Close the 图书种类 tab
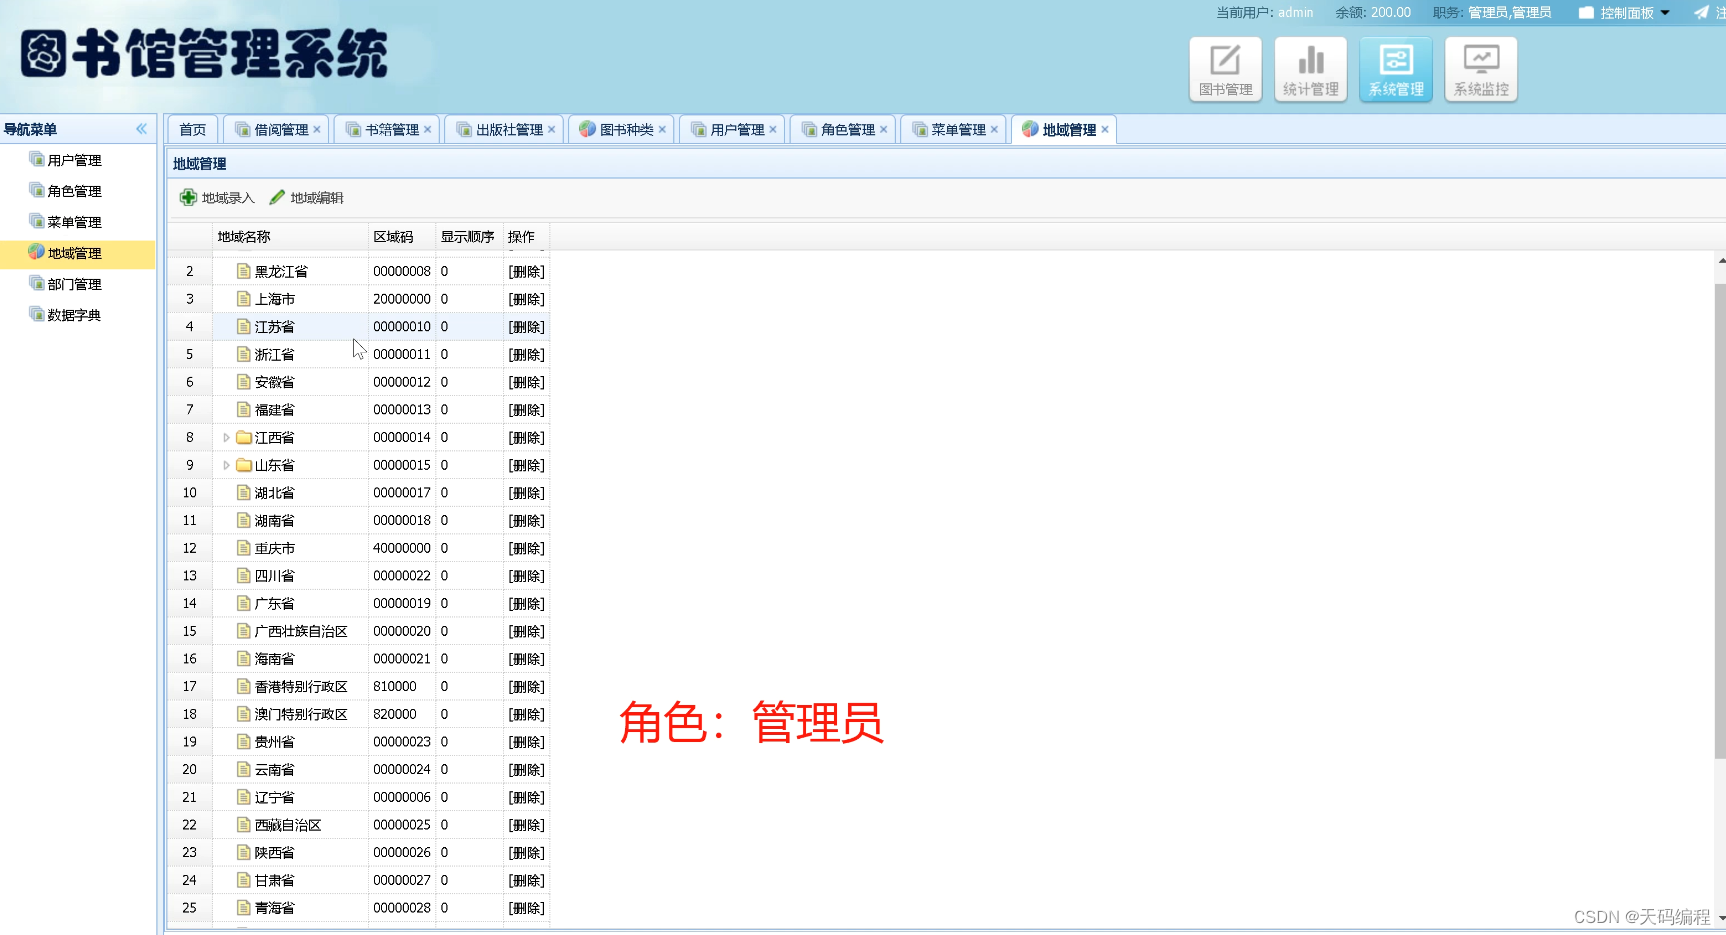 coord(662,129)
